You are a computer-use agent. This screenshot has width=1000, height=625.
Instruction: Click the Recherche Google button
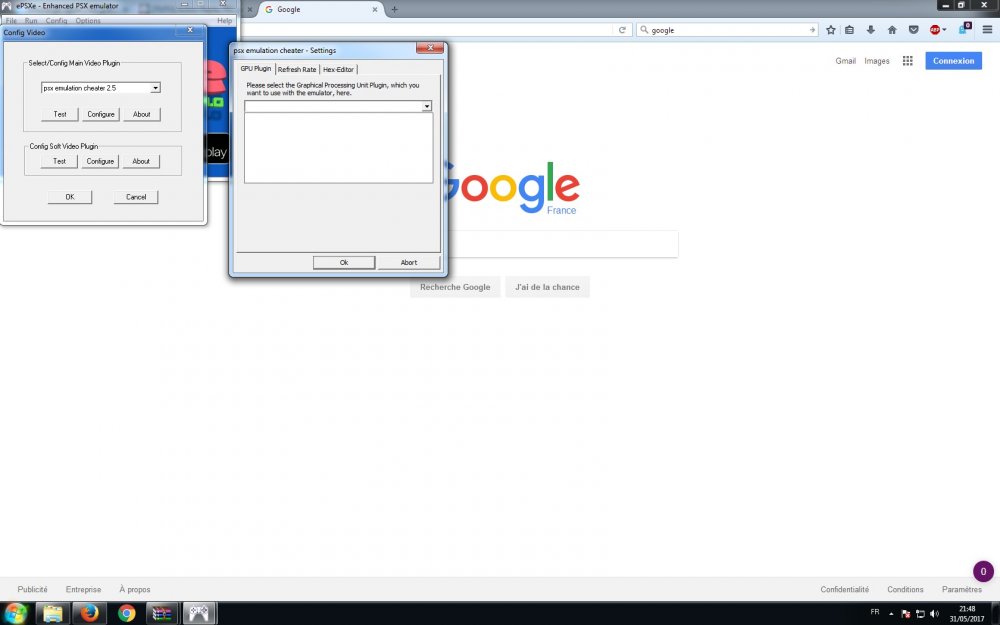455,287
